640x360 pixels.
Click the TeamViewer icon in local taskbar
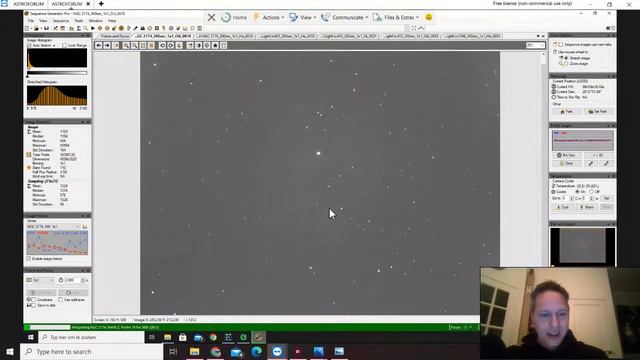point(277,351)
